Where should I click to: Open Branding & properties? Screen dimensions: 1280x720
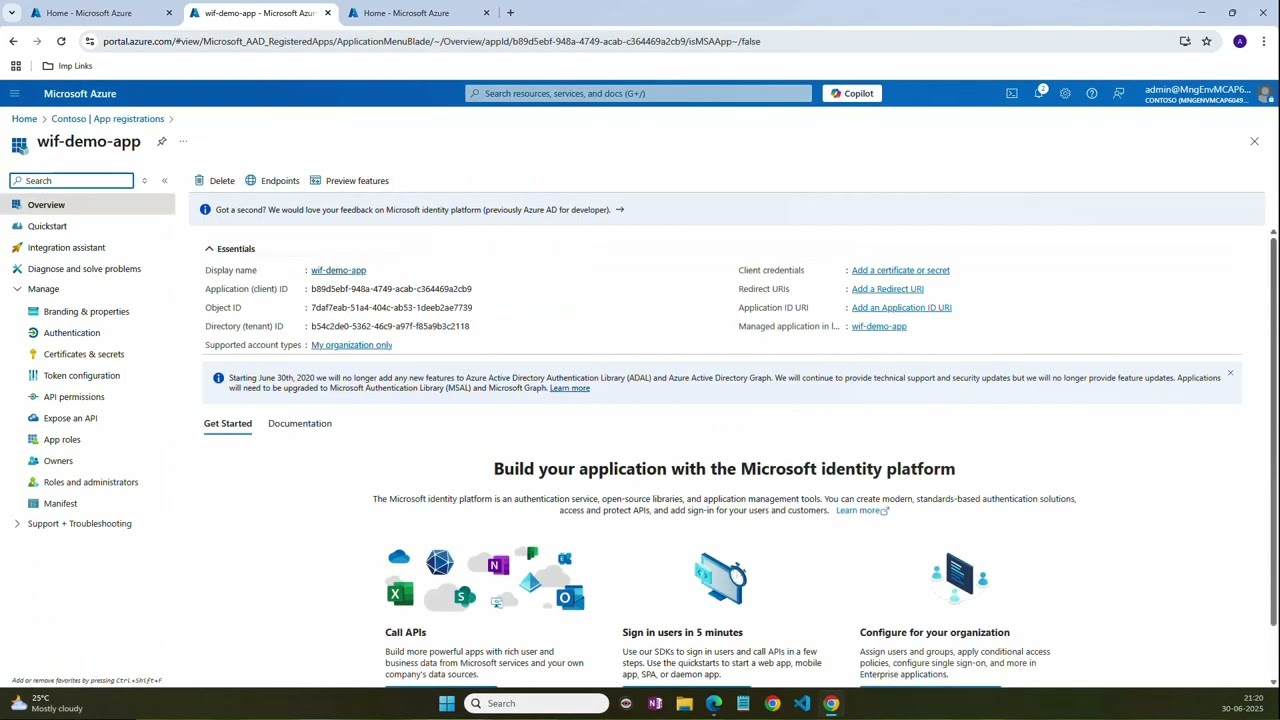[x=86, y=311]
